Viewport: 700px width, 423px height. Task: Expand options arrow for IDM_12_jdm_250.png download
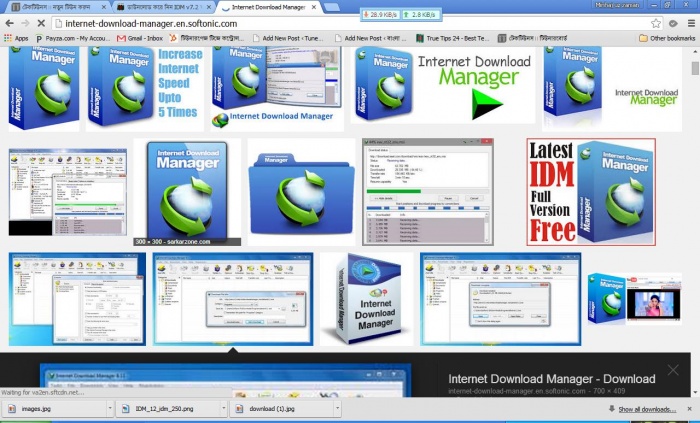click(x=224, y=408)
